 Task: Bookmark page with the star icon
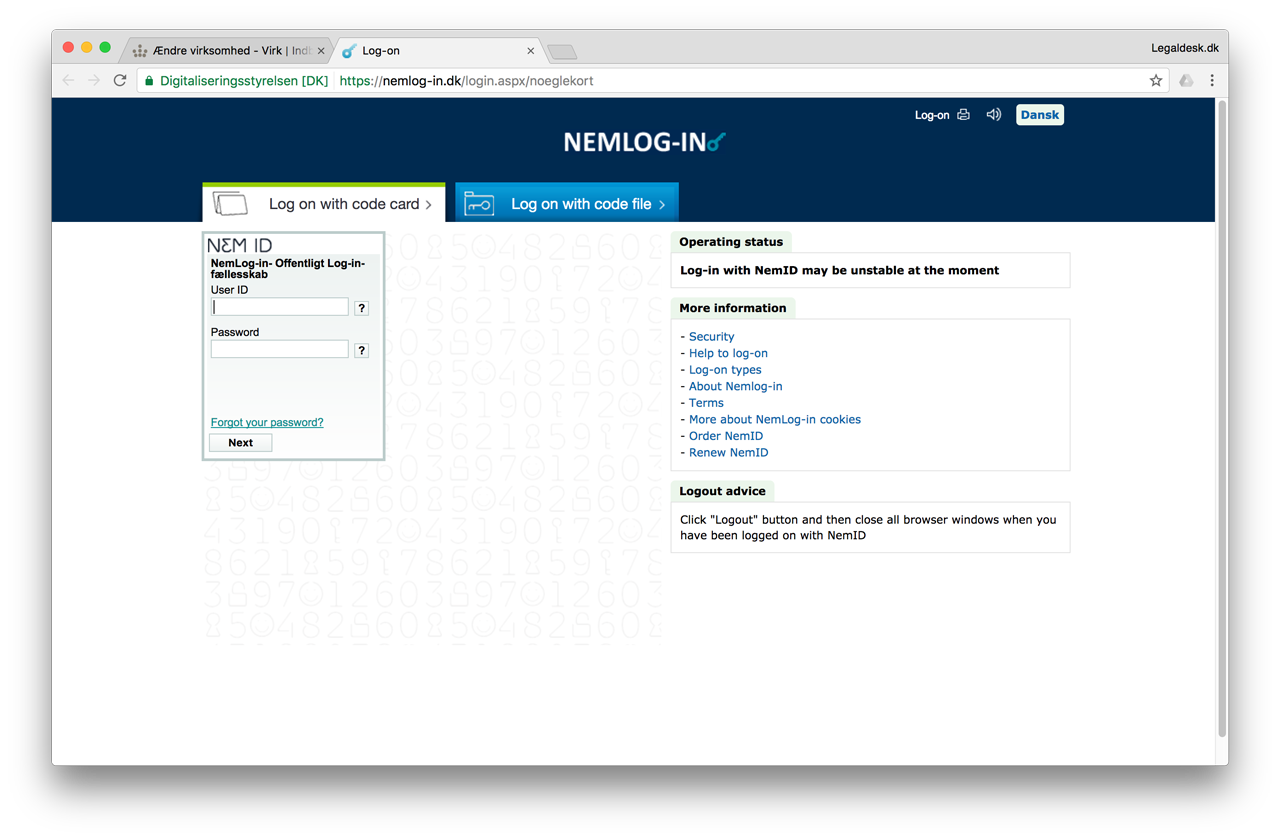(1156, 81)
